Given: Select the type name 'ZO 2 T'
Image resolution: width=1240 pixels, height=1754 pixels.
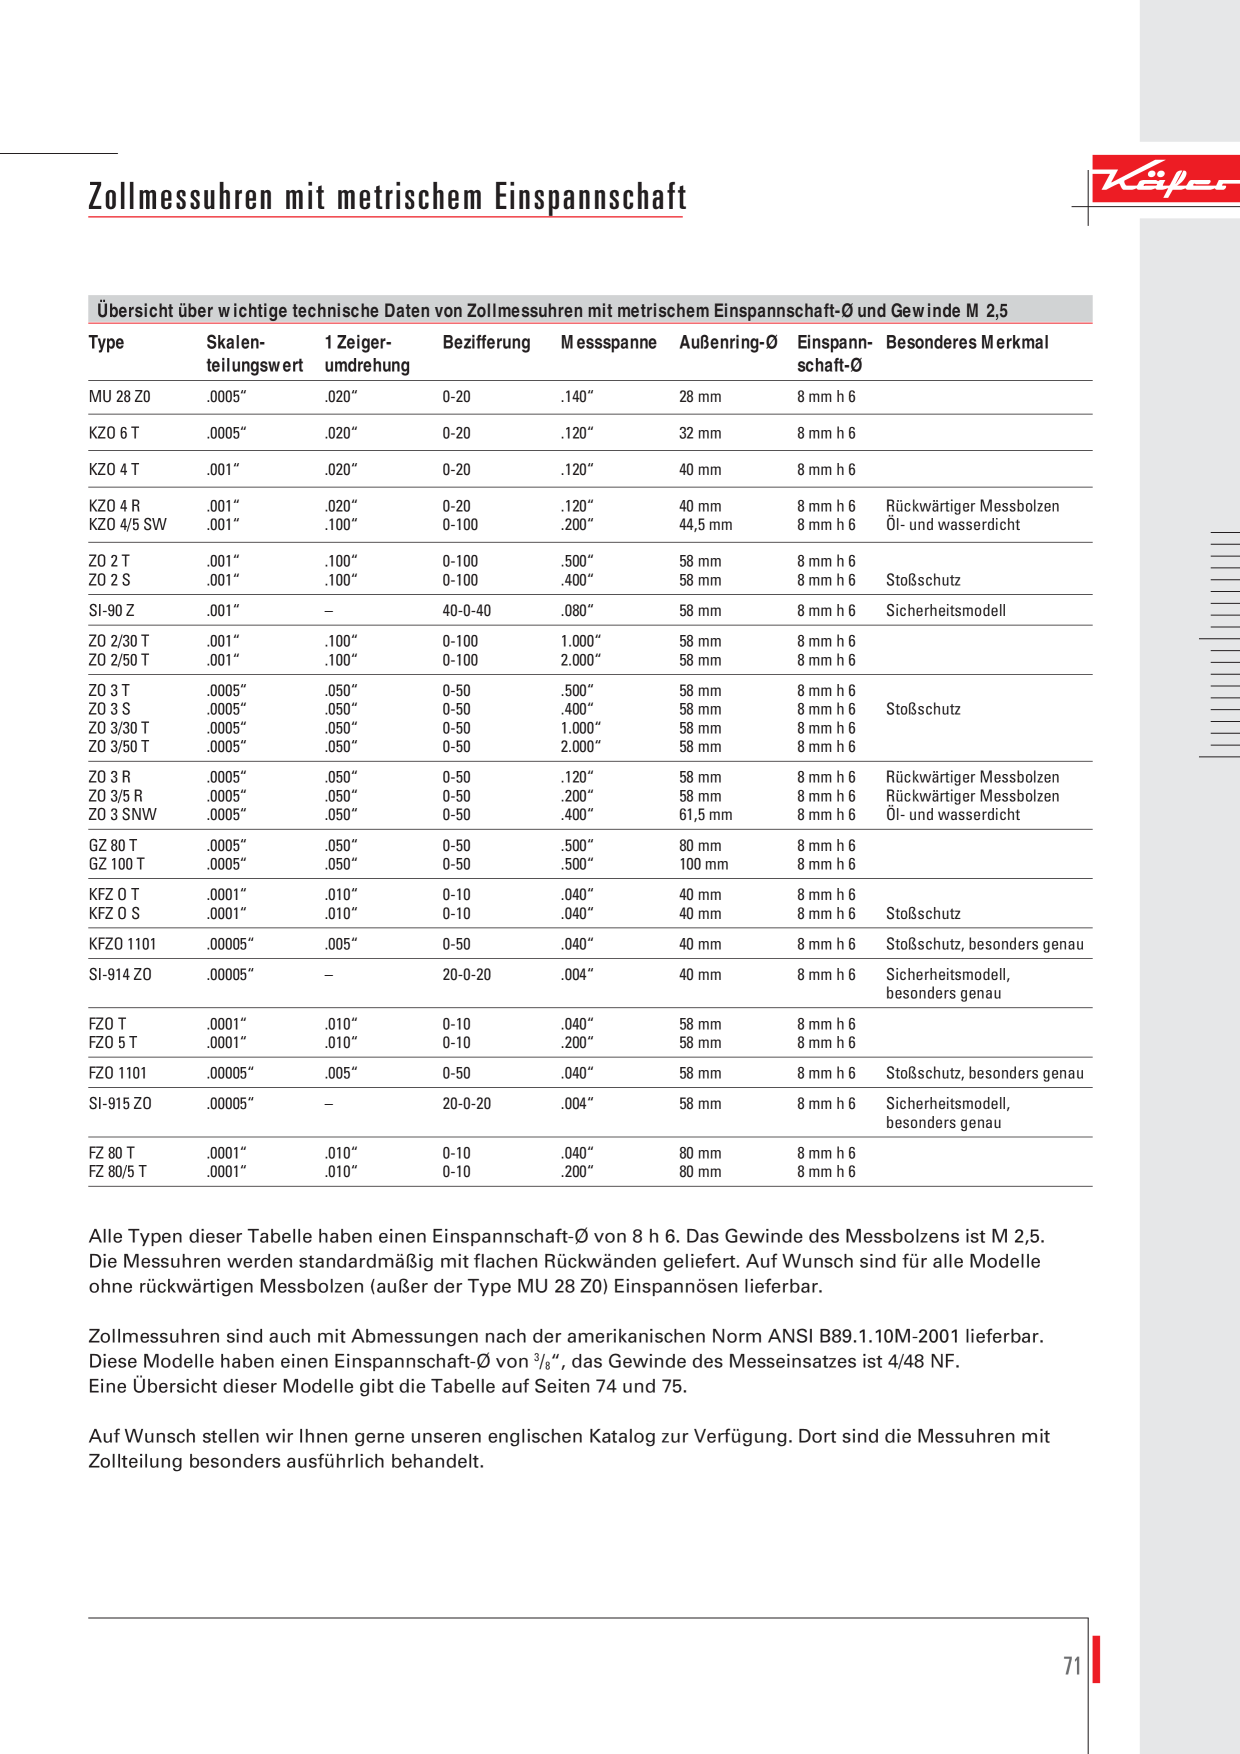Looking at the screenshot, I should coord(109,562).
